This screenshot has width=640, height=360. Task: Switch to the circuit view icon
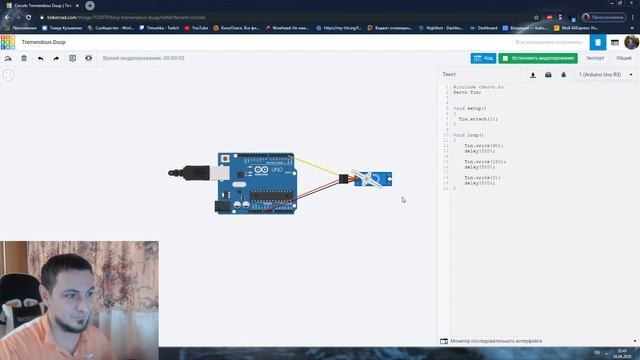pos(598,42)
